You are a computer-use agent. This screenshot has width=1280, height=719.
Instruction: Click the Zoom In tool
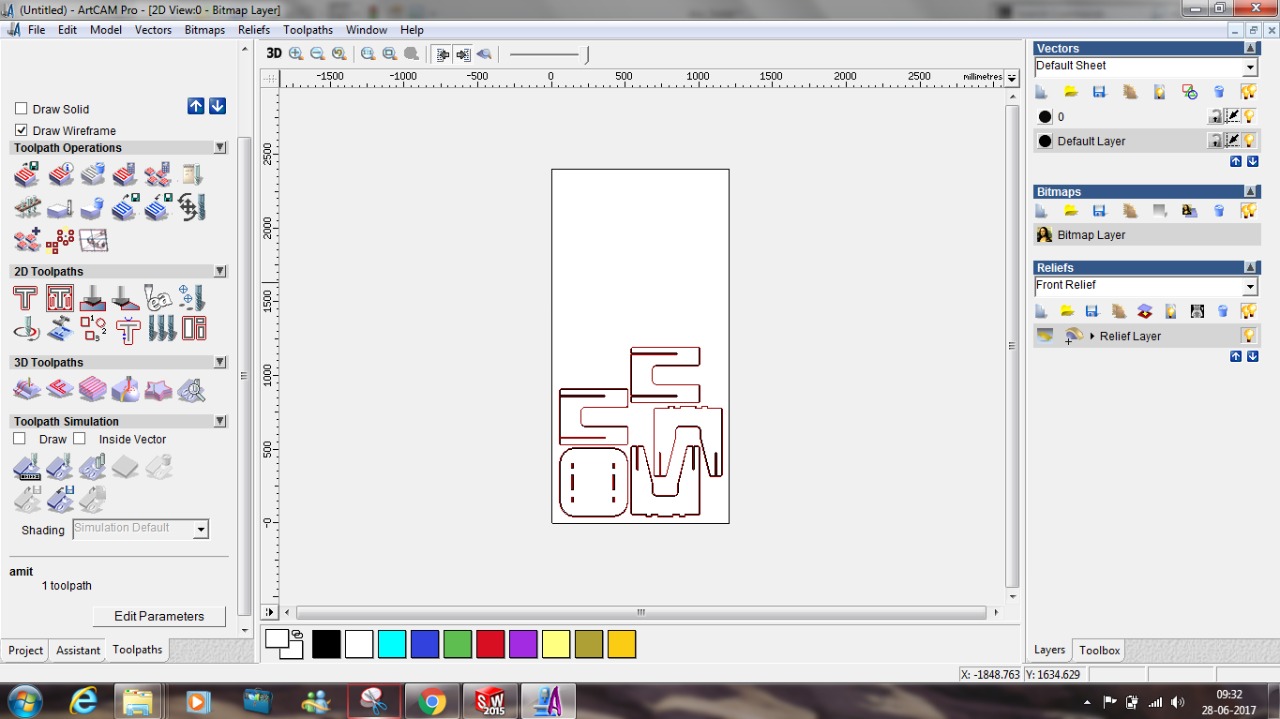(296, 54)
